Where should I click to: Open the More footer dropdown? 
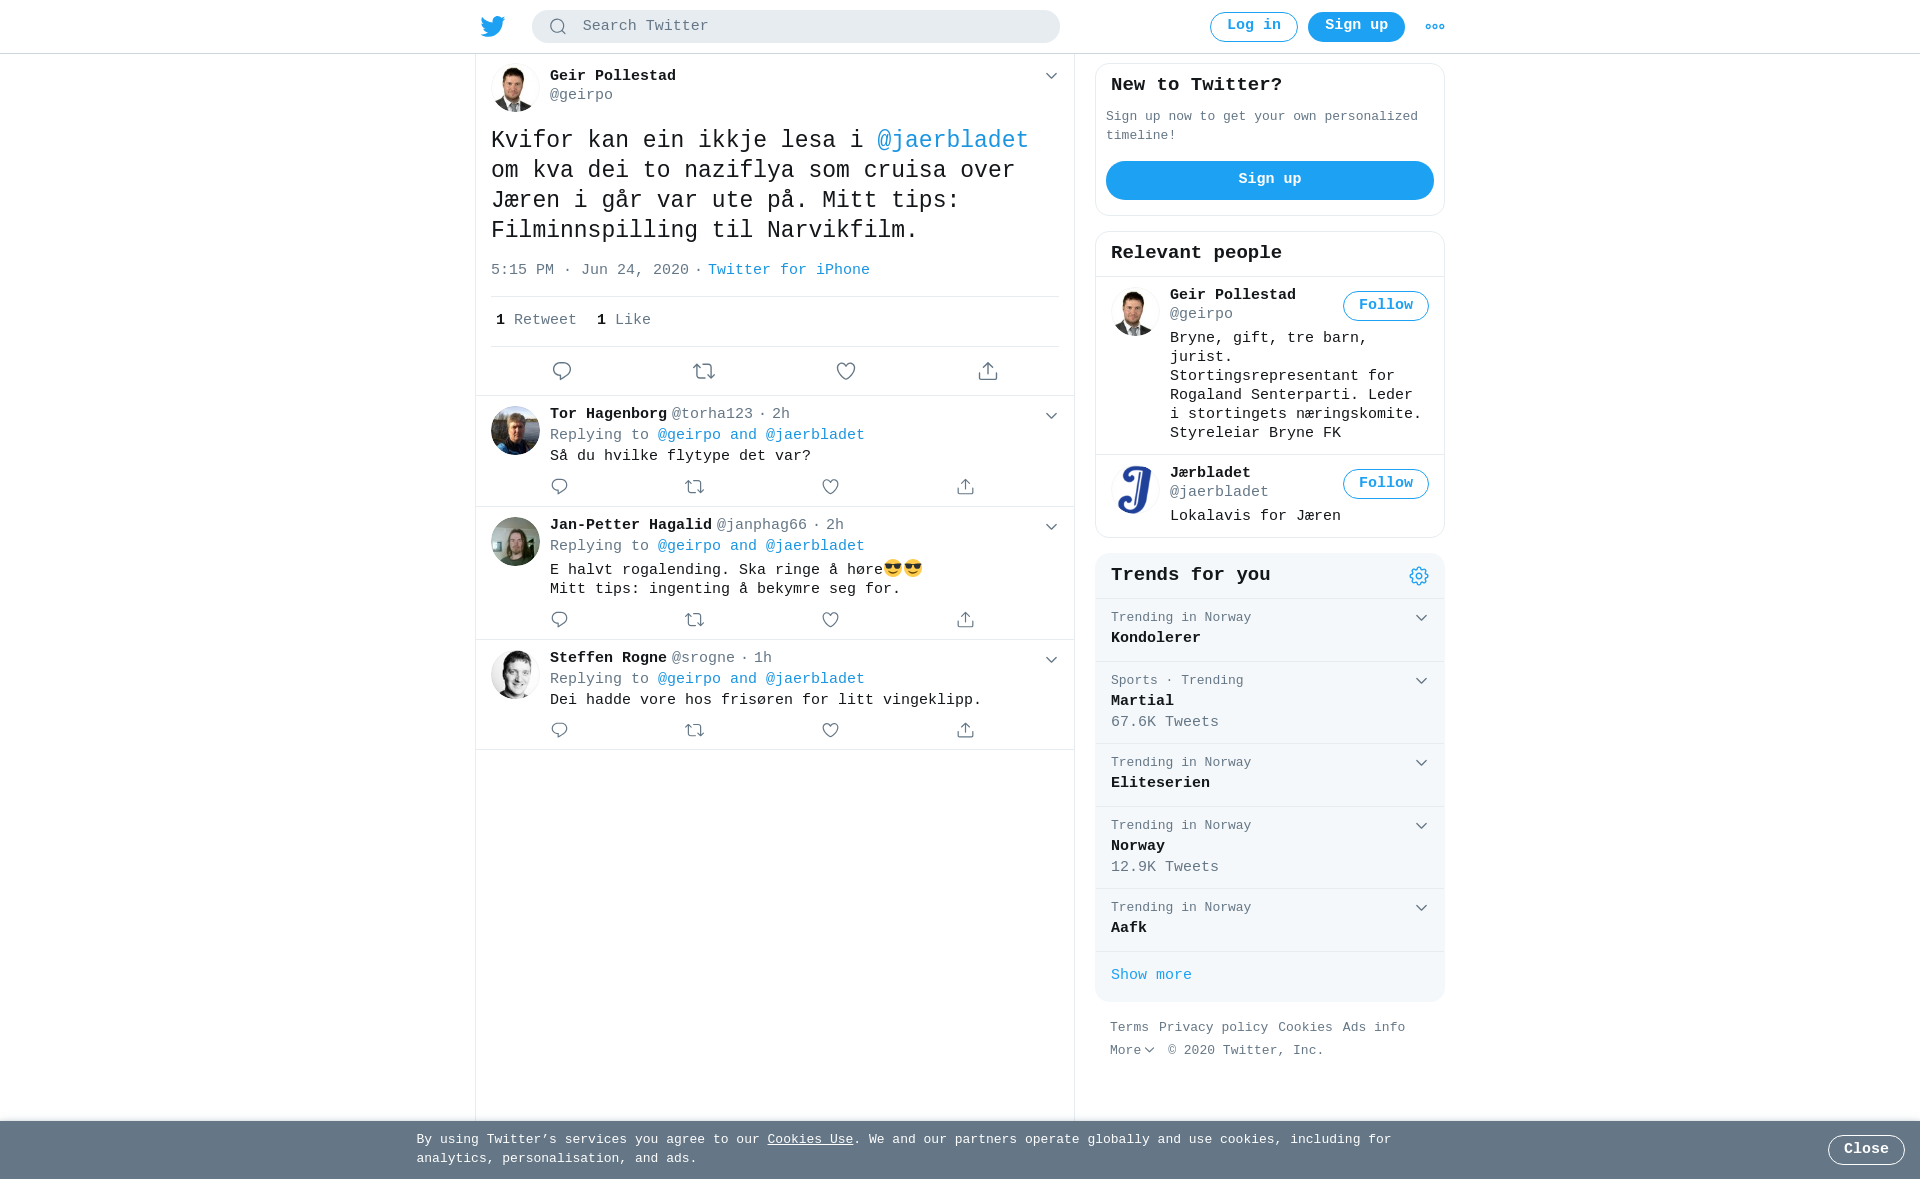click(x=1132, y=1051)
